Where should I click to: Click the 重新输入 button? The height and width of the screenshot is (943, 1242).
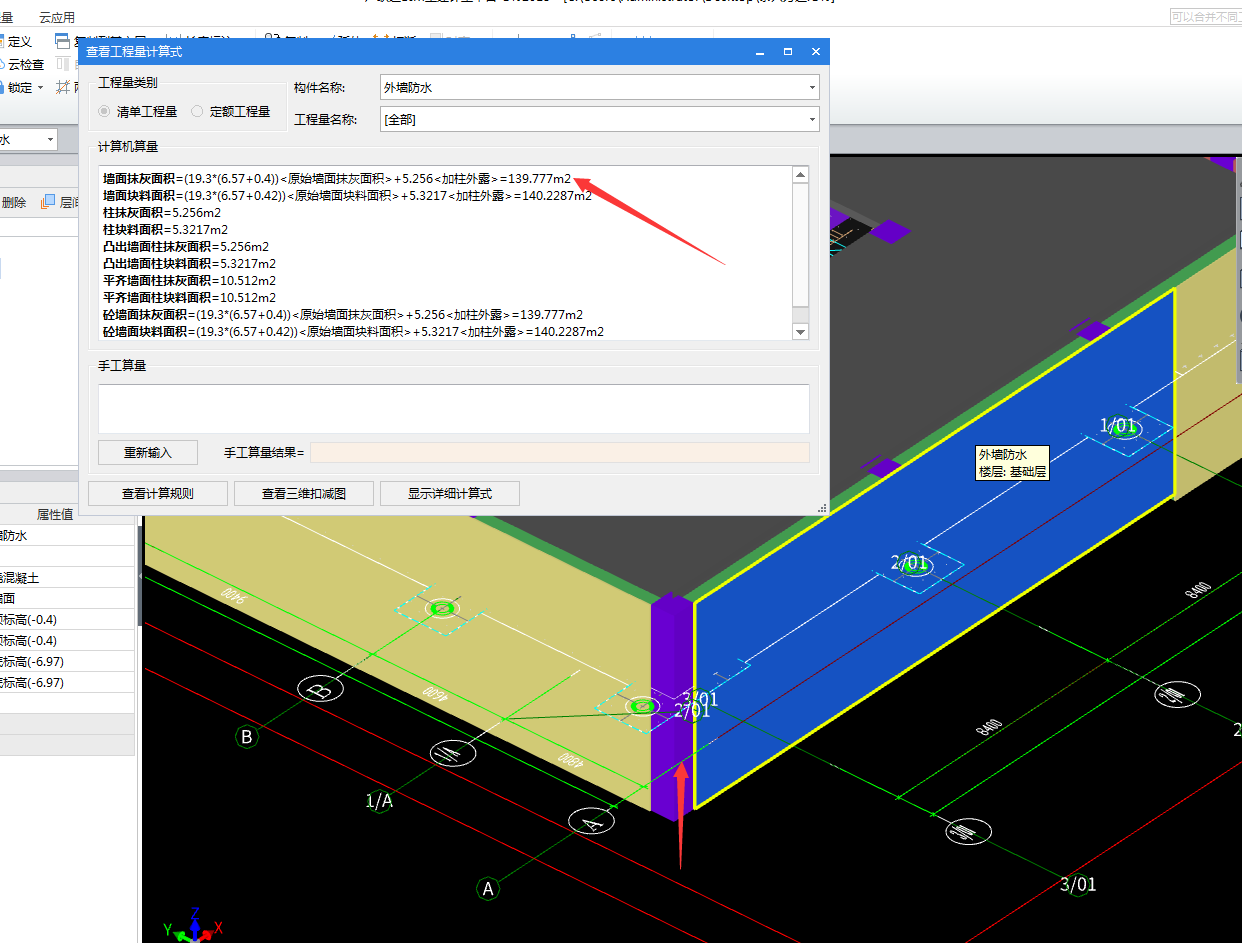pos(148,453)
